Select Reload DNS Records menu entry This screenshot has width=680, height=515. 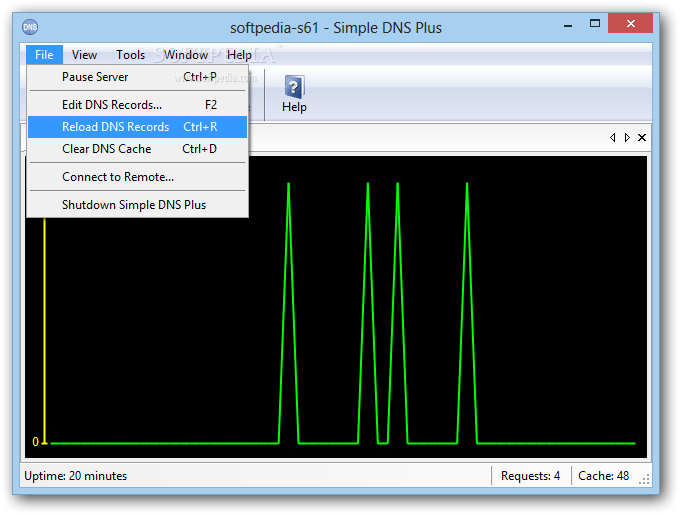click(x=137, y=127)
